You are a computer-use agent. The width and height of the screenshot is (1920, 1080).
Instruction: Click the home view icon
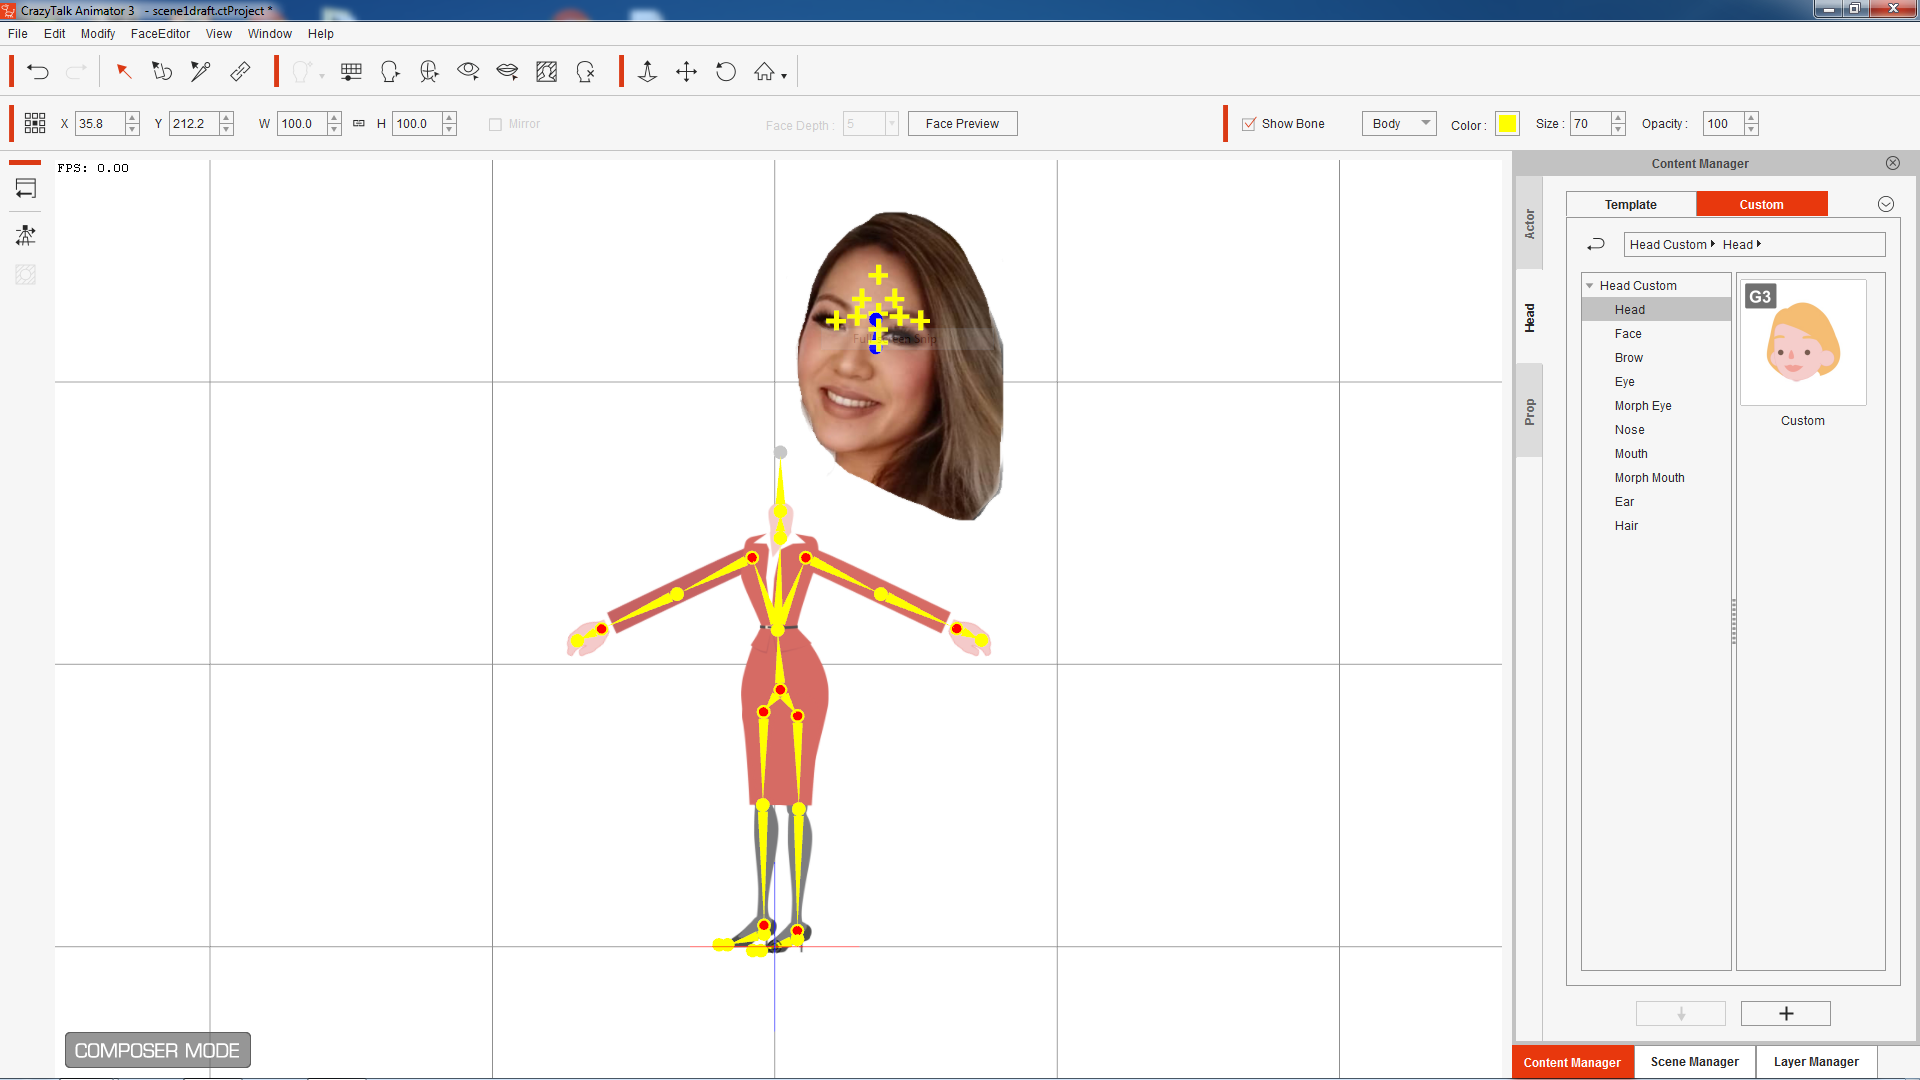[764, 71]
